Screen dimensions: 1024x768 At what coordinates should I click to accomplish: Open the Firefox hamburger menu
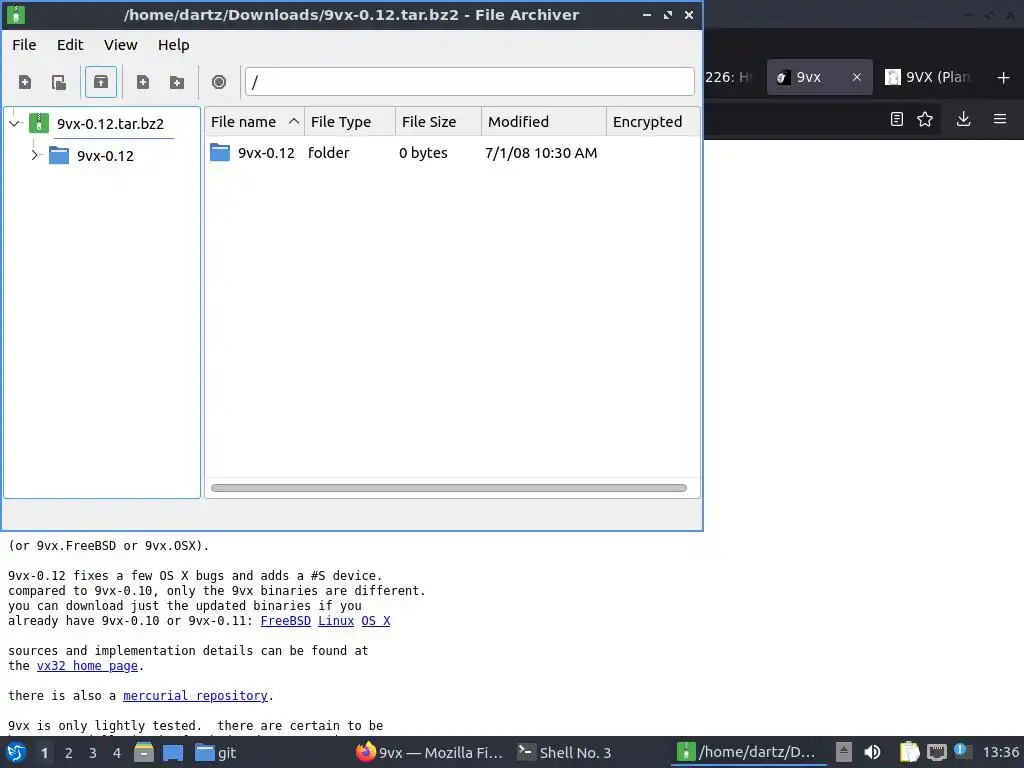point(1000,119)
